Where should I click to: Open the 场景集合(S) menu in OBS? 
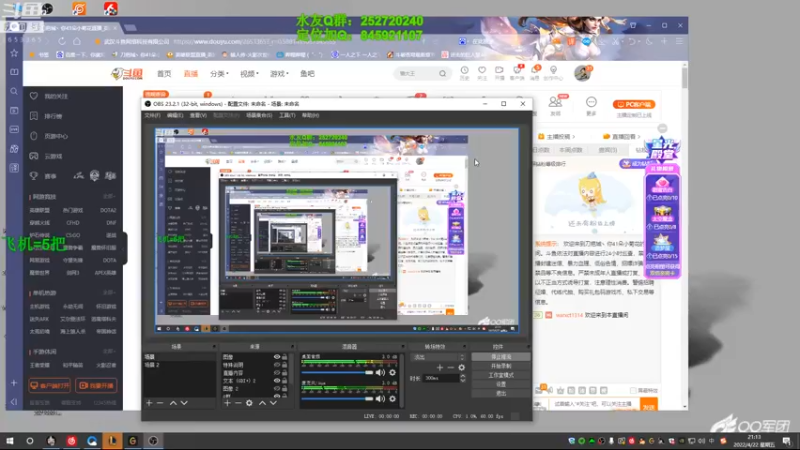coord(259,115)
